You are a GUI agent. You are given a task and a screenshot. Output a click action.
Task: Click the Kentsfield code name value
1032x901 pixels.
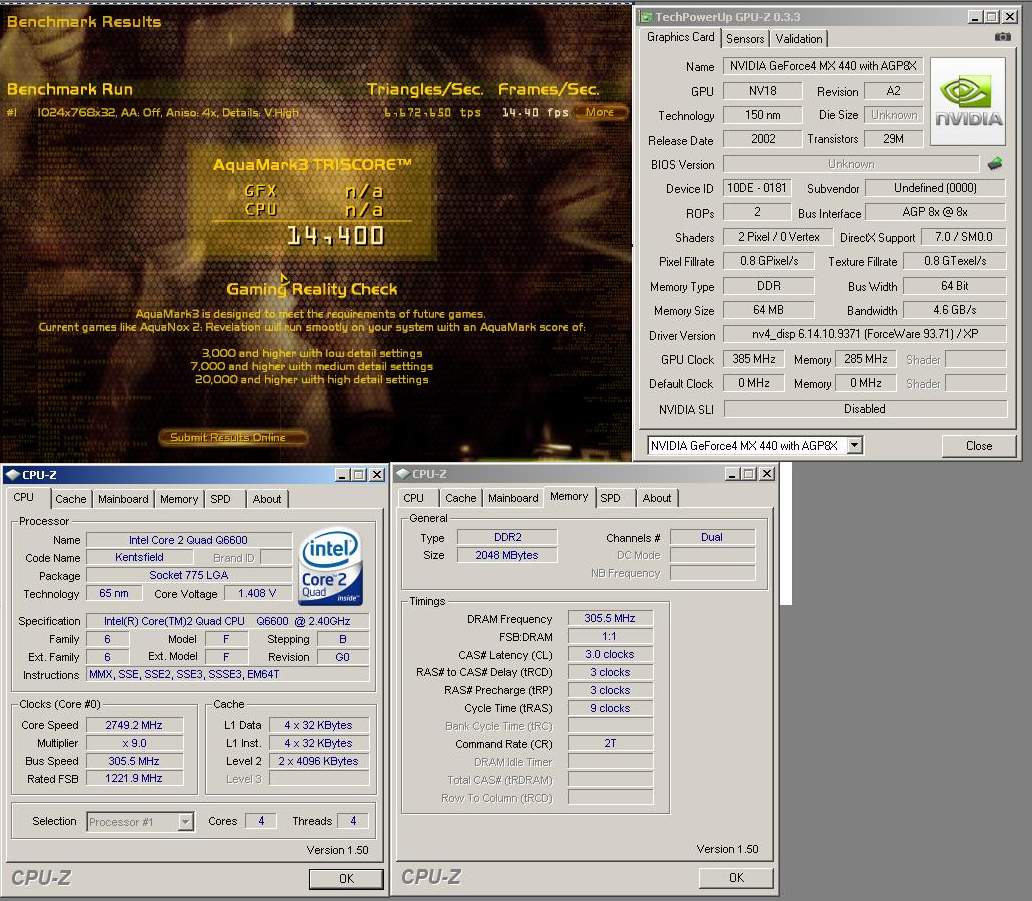pos(139,557)
